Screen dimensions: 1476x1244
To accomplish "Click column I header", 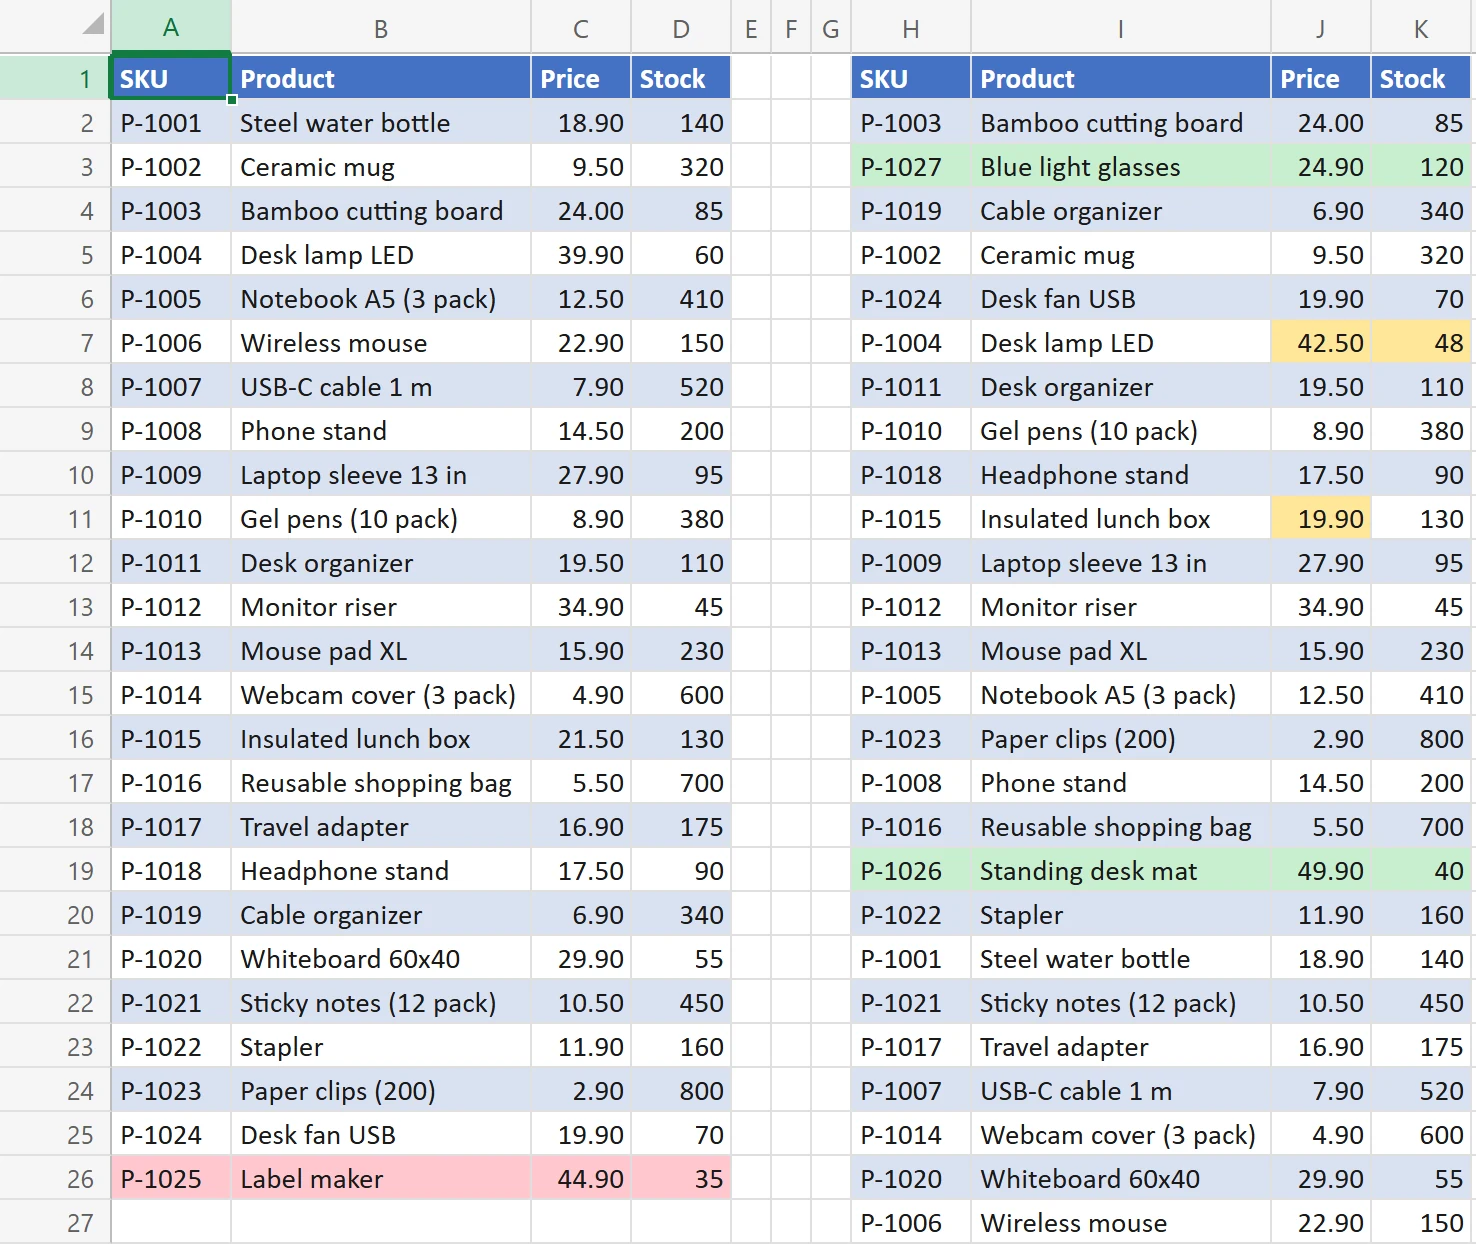I will [x=1121, y=27].
